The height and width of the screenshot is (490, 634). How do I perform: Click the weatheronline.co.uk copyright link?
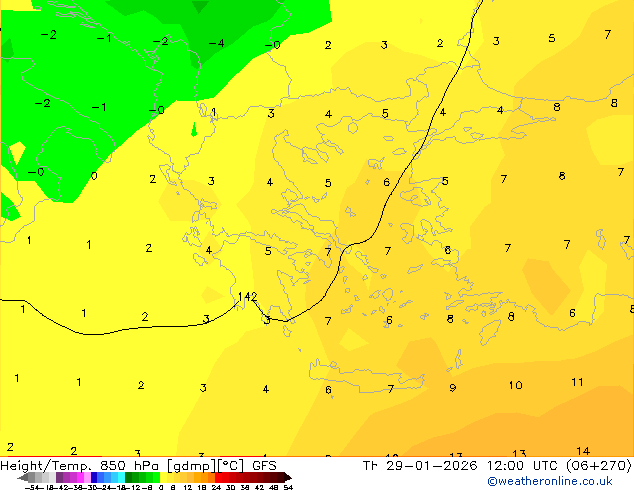pyautogui.click(x=550, y=481)
